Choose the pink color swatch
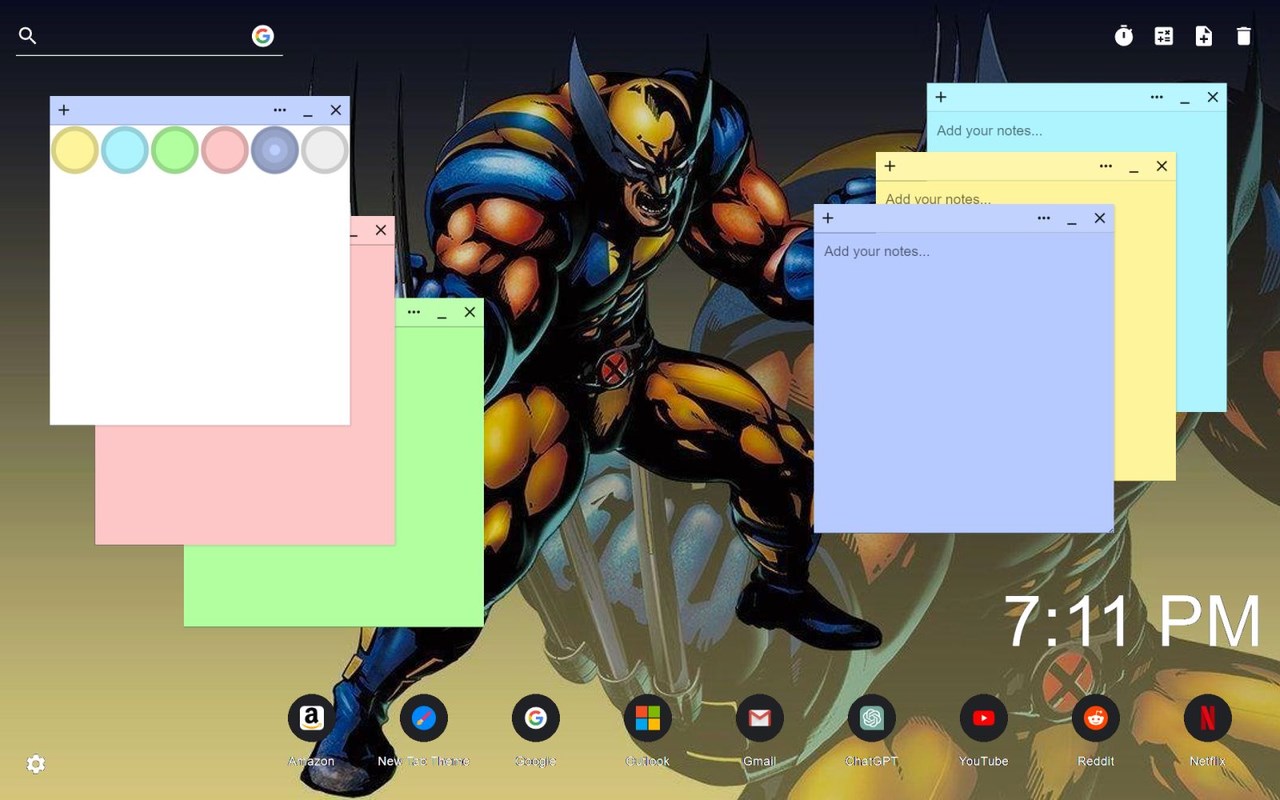 point(225,150)
